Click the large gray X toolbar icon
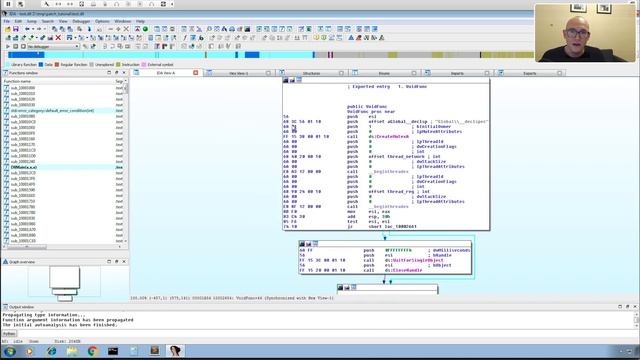The image size is (640, 360). tap(126, 29)
